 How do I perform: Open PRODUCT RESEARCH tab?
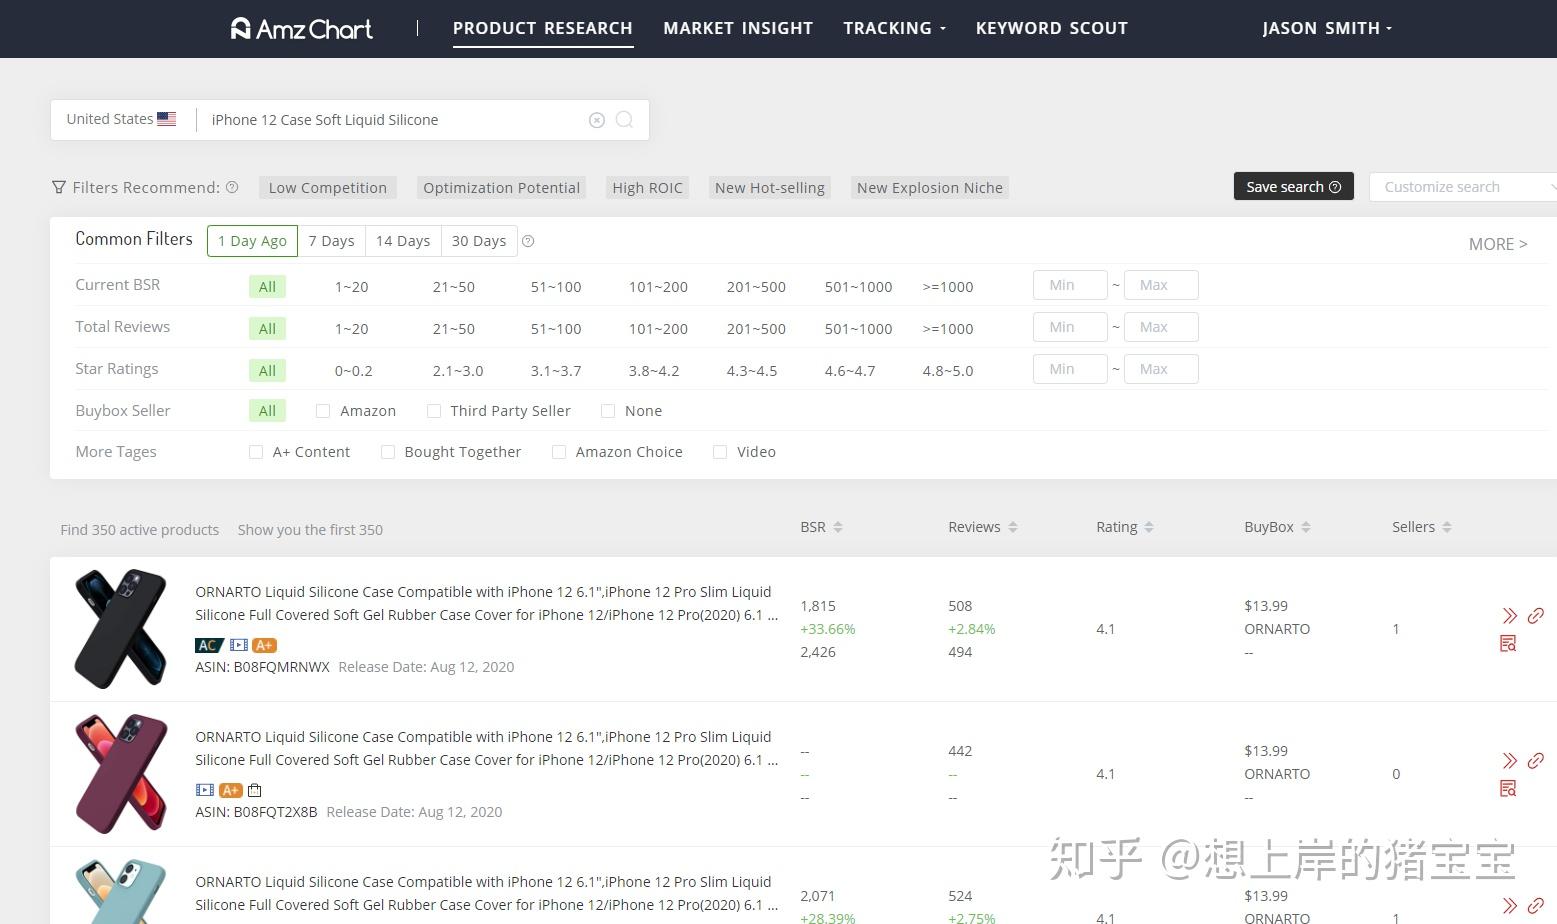coord(543,28)
